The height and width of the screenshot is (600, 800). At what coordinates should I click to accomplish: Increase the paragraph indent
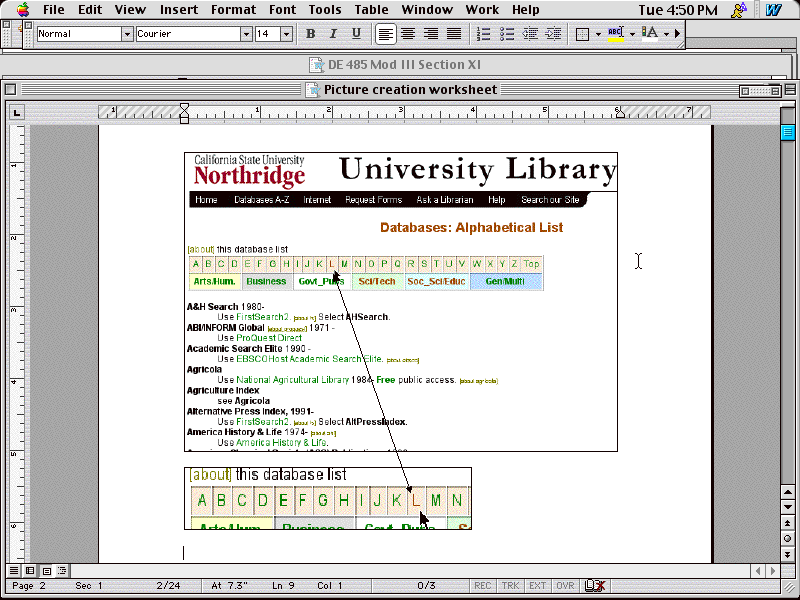coord(553,34)
